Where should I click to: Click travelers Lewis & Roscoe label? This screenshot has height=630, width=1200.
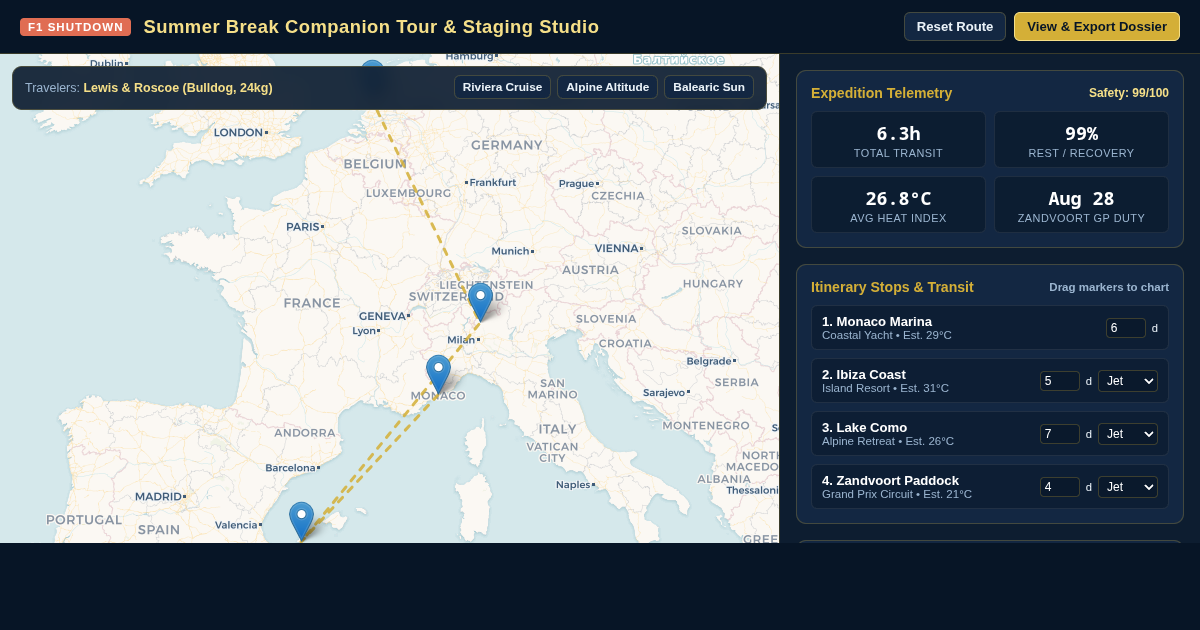click(178, 88)
